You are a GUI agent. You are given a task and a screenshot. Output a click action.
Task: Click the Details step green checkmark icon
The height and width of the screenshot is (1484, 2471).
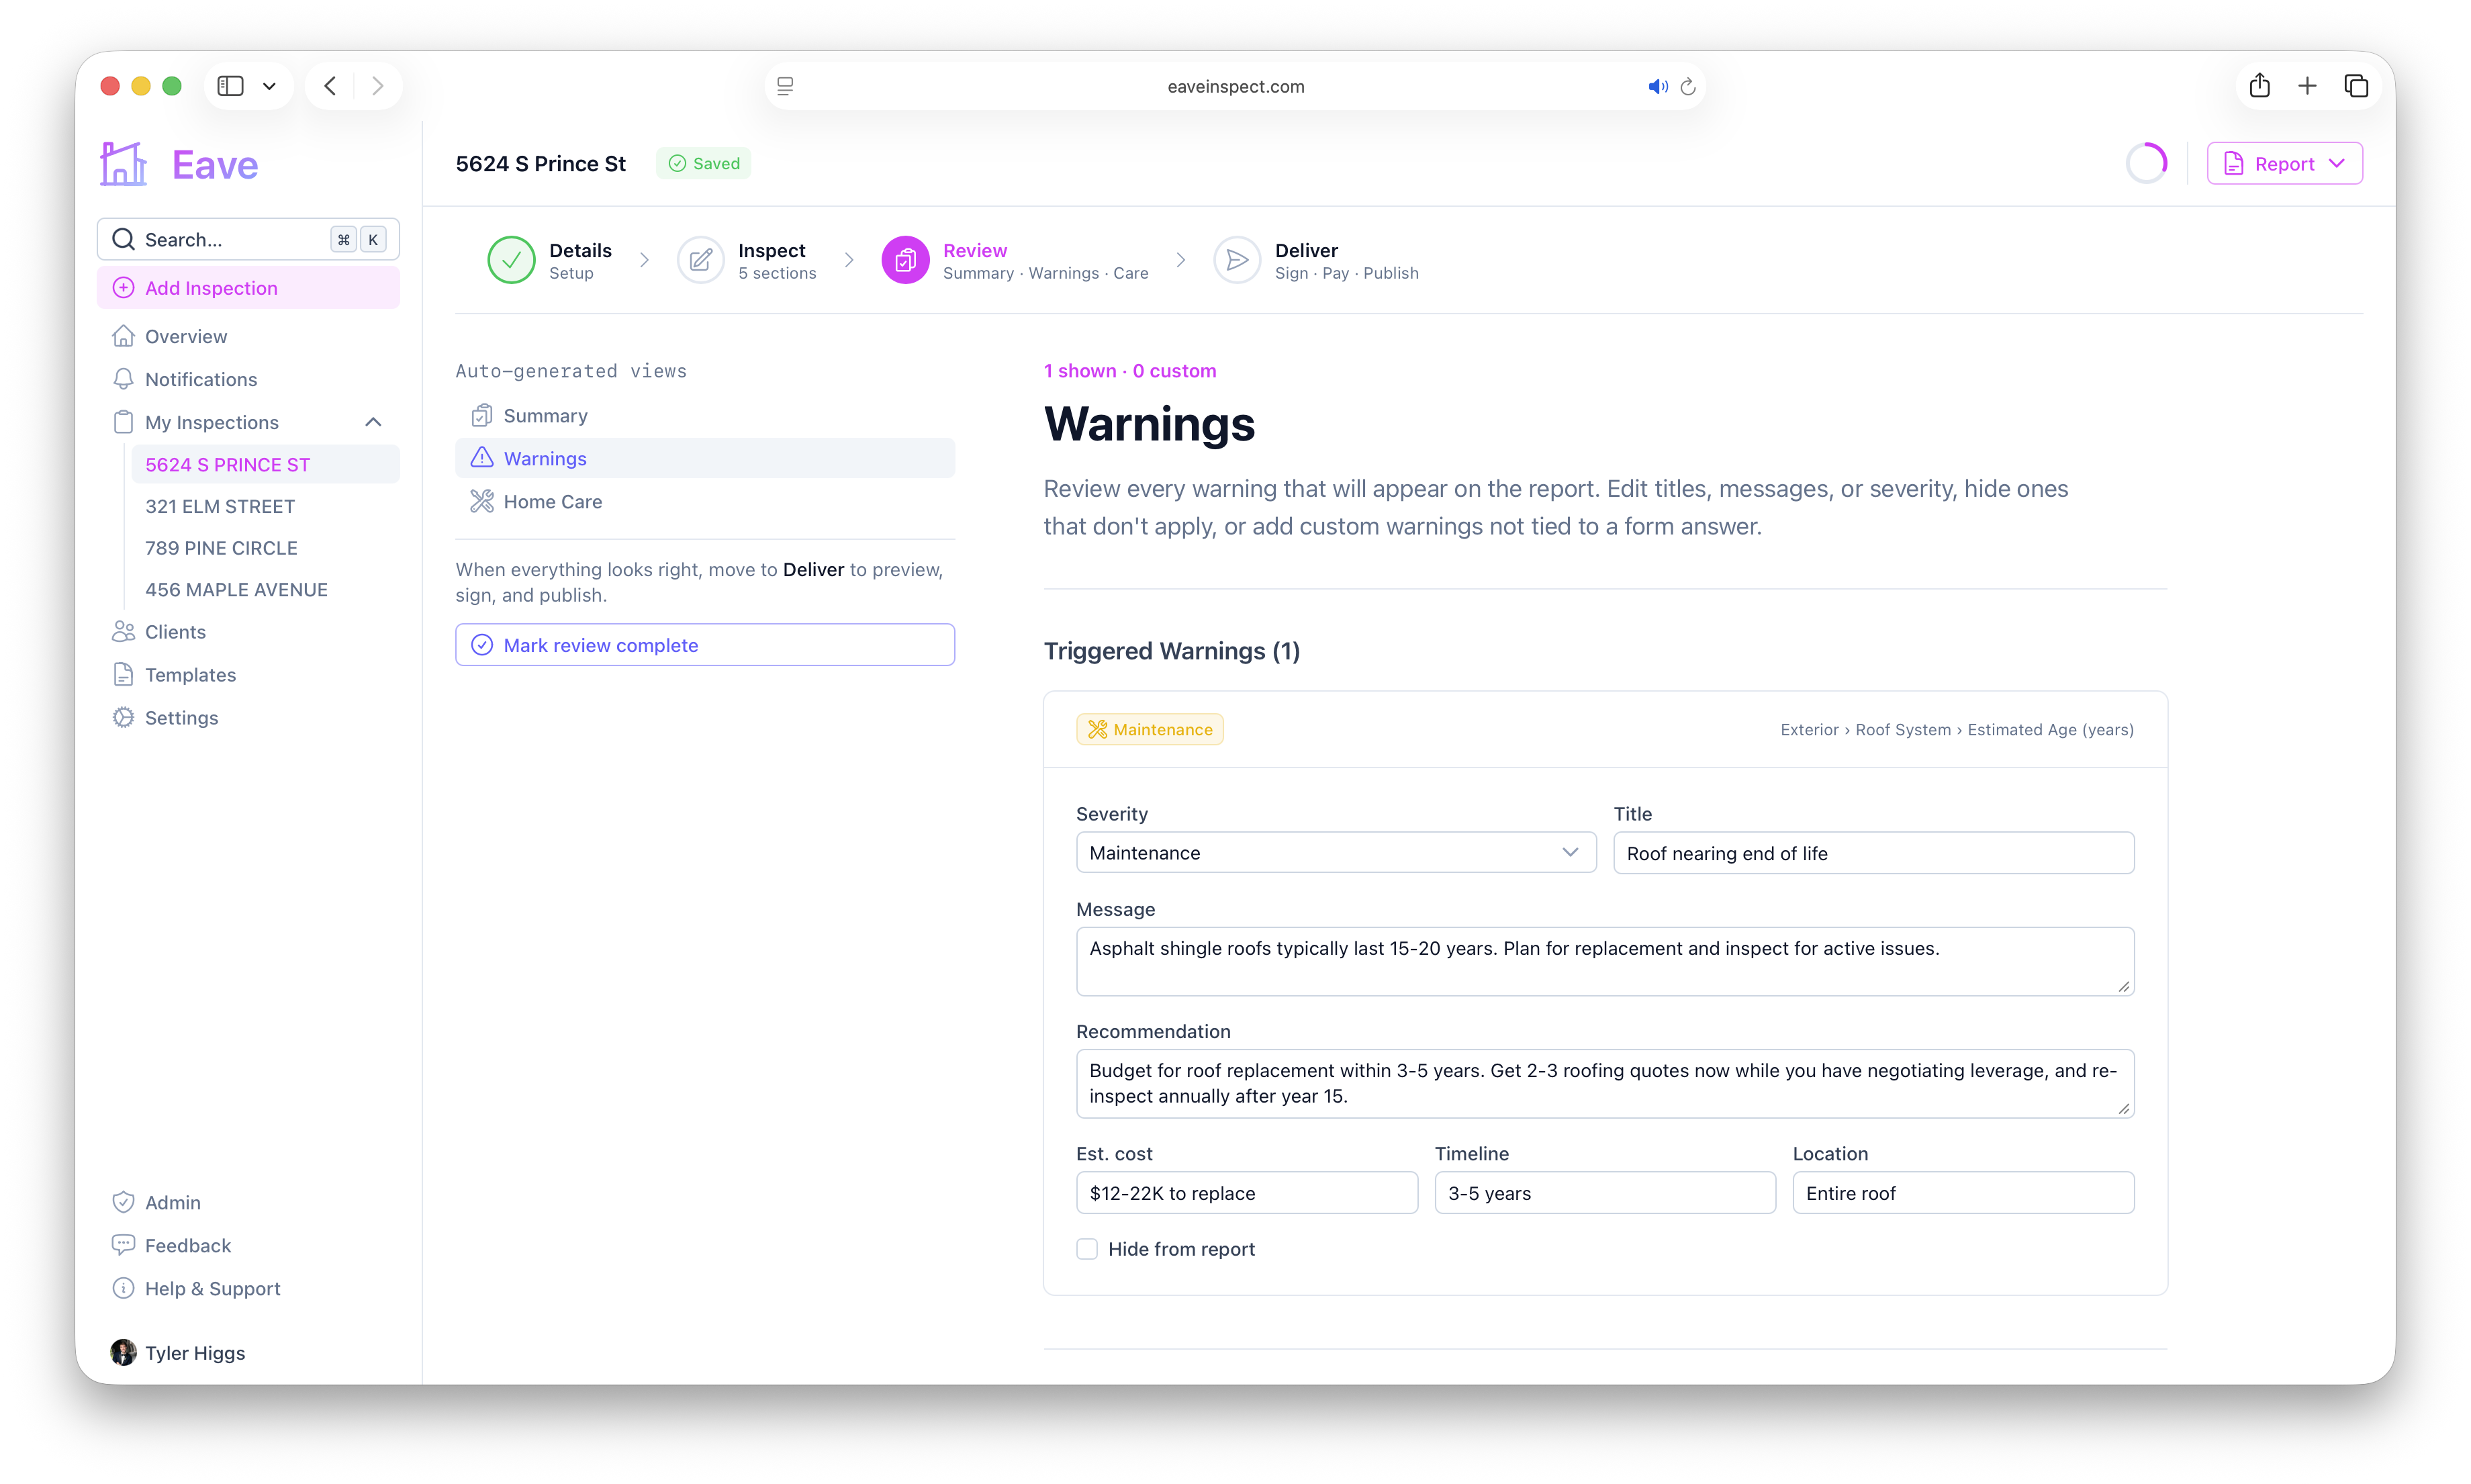(511, 260)
